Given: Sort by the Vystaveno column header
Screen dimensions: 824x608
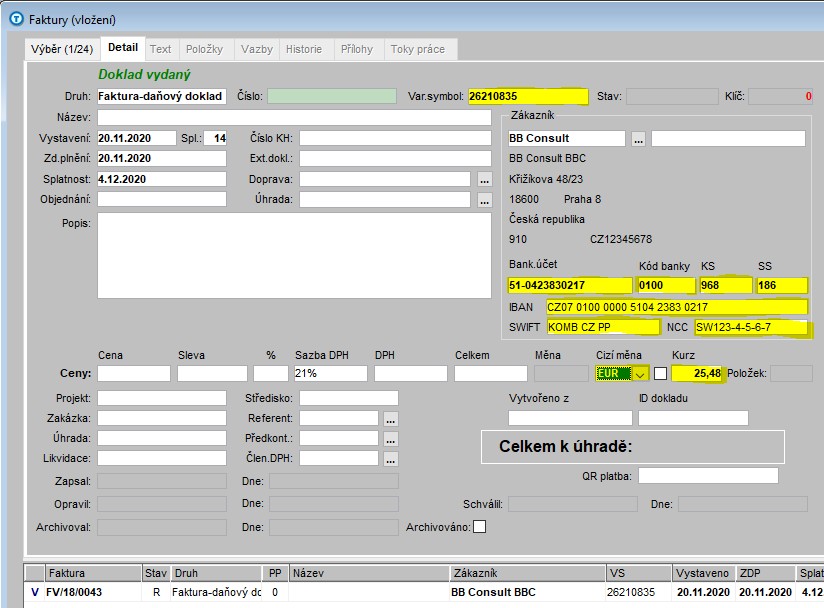Looking at the screenshot, I should pos(703,573).
